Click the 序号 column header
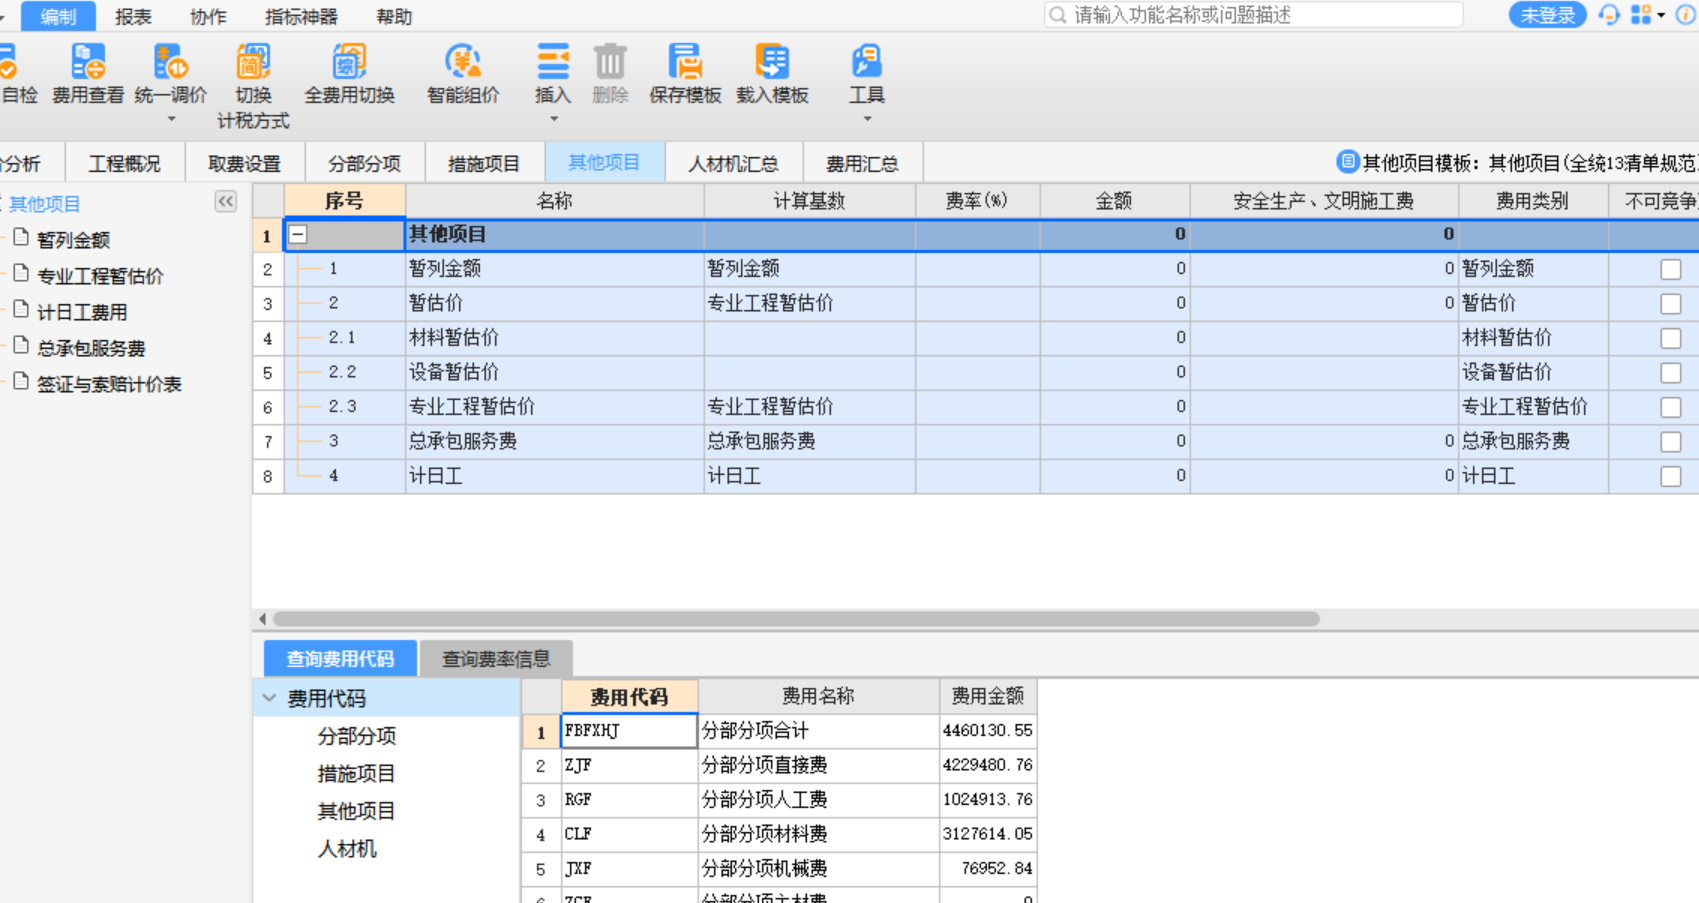 (x=344, y=201)
